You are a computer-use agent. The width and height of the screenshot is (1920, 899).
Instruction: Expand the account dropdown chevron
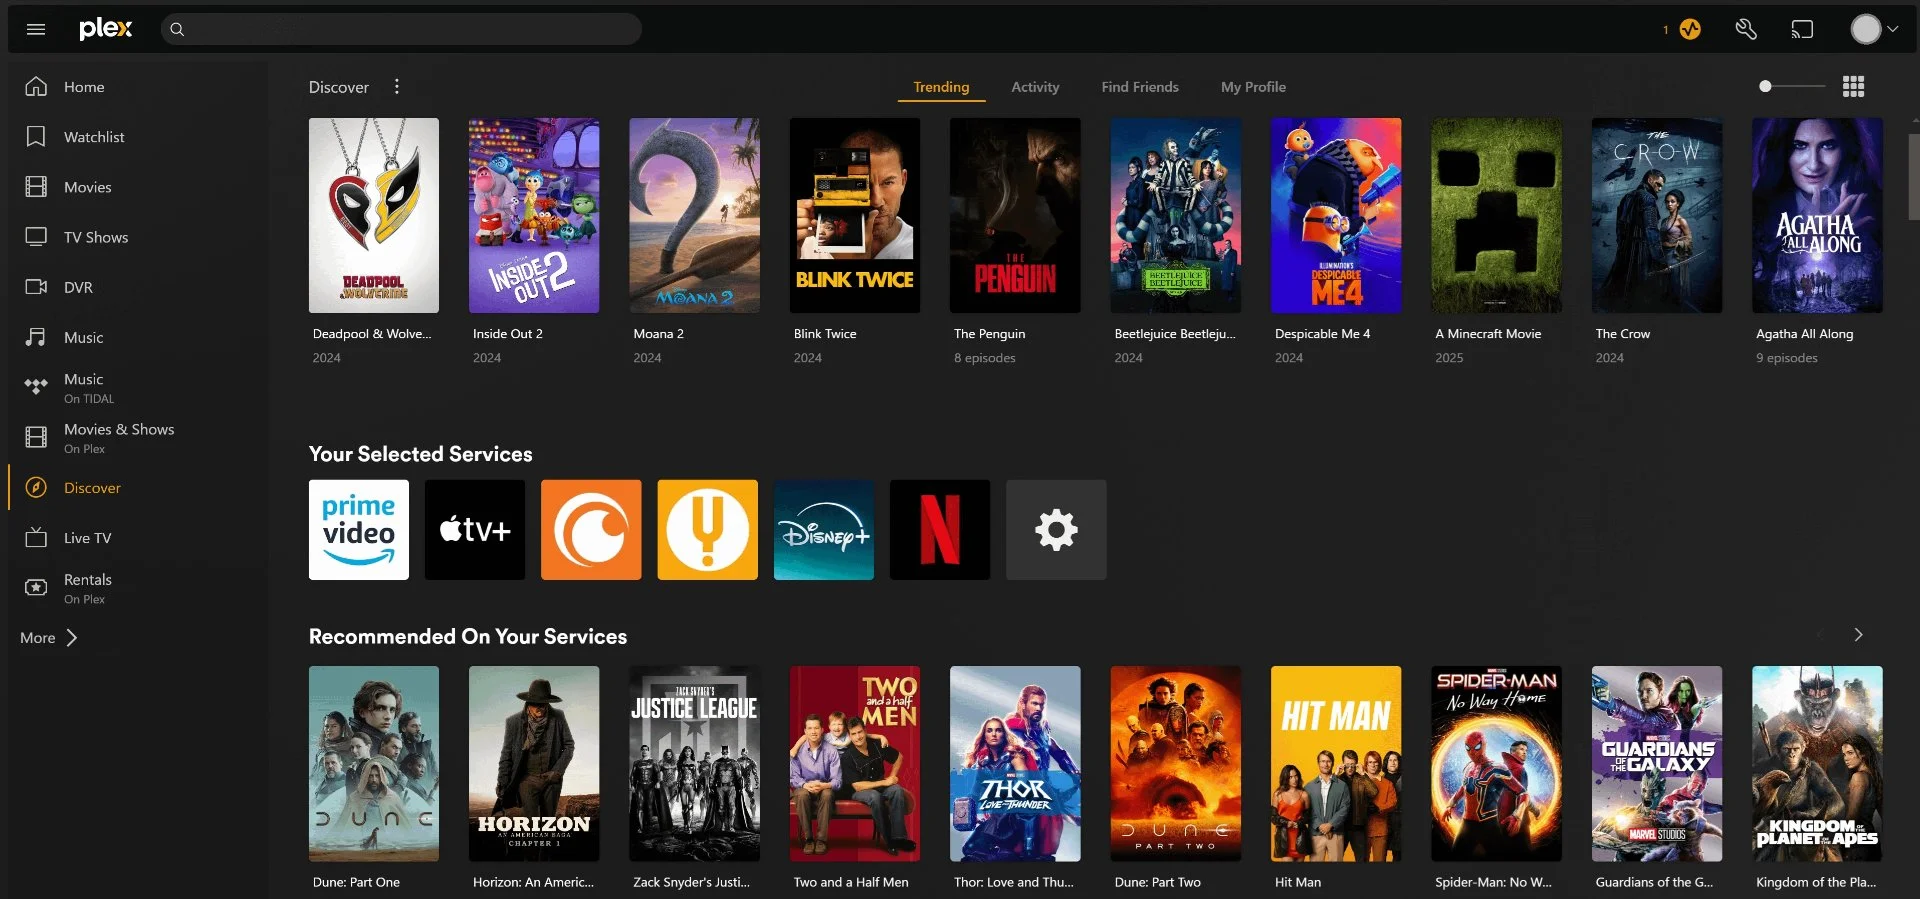click(1892, 29)
